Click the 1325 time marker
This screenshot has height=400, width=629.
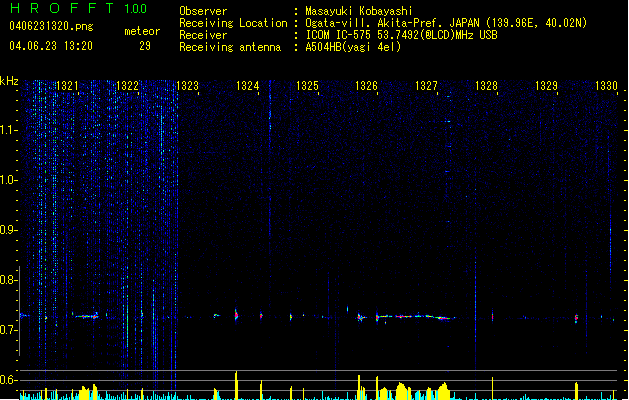[x=307, y=86]
